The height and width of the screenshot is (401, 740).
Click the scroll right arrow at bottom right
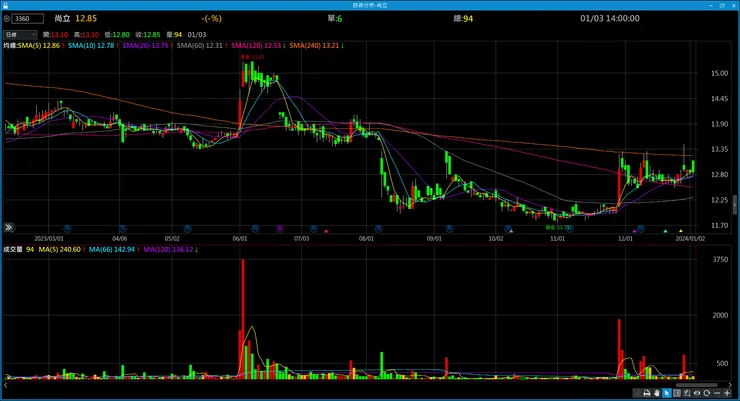[730, 385]
